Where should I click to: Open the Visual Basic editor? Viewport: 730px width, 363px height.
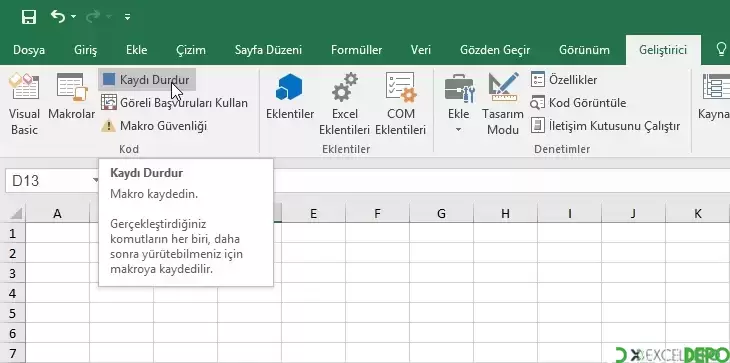24,104
